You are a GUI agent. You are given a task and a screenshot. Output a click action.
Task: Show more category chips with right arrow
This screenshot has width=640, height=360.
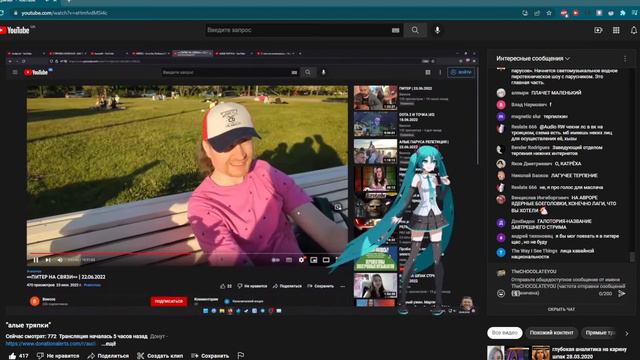point(627,333)
